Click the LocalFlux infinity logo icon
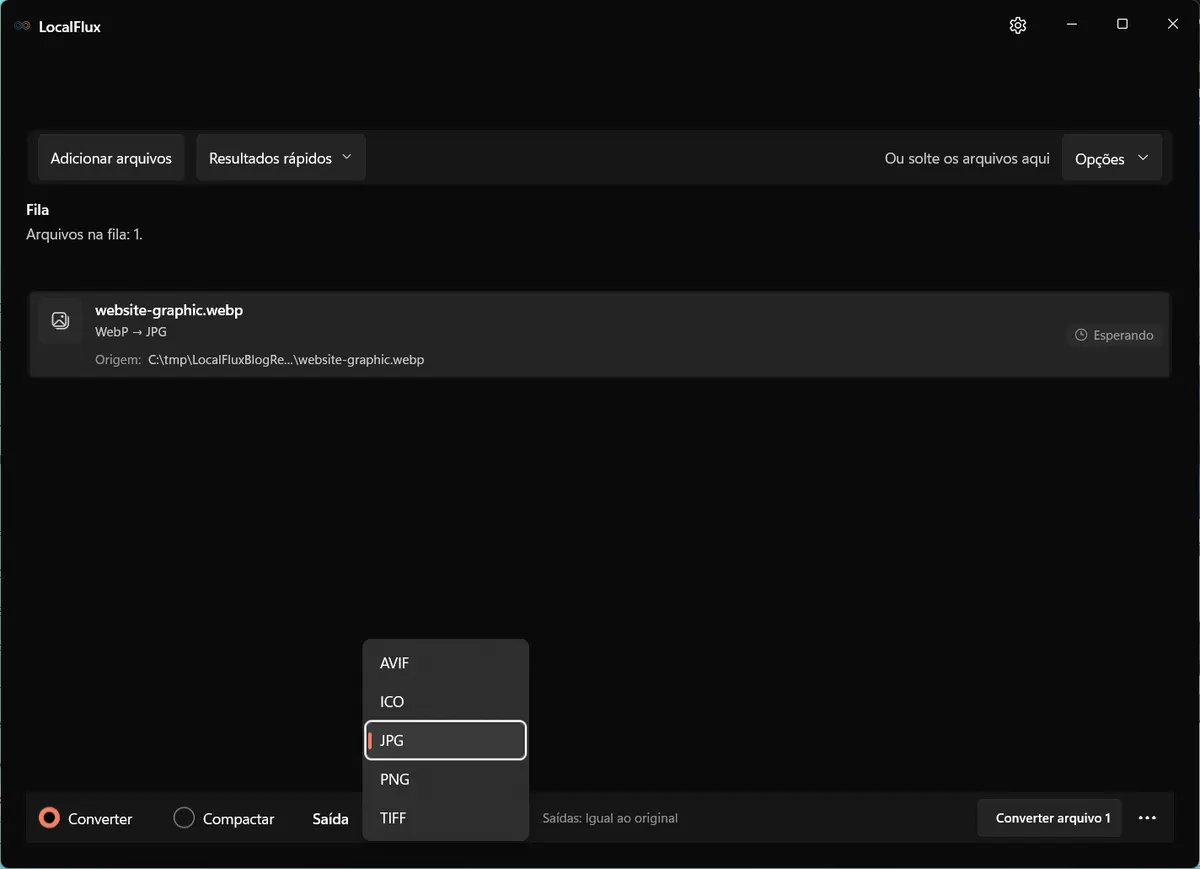This screenshot has width=1200, height=869. pos(22,26)
